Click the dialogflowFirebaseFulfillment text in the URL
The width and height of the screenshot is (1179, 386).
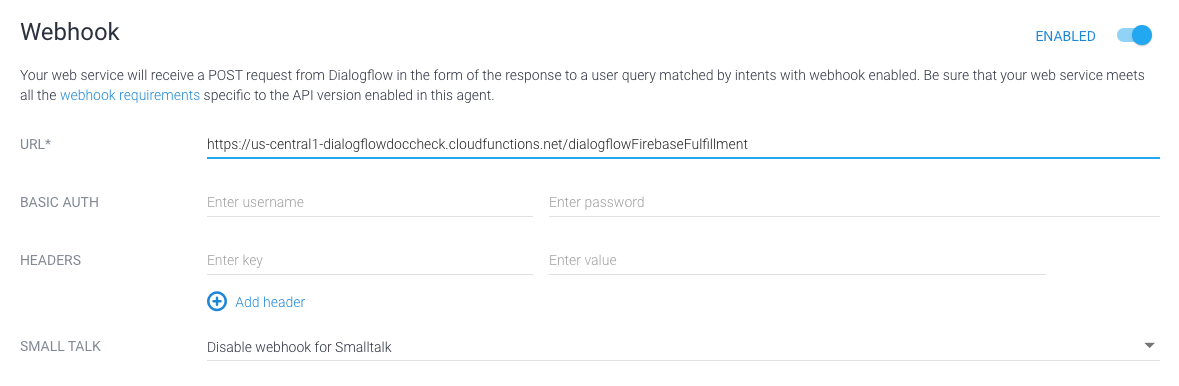tap(658, 144)
